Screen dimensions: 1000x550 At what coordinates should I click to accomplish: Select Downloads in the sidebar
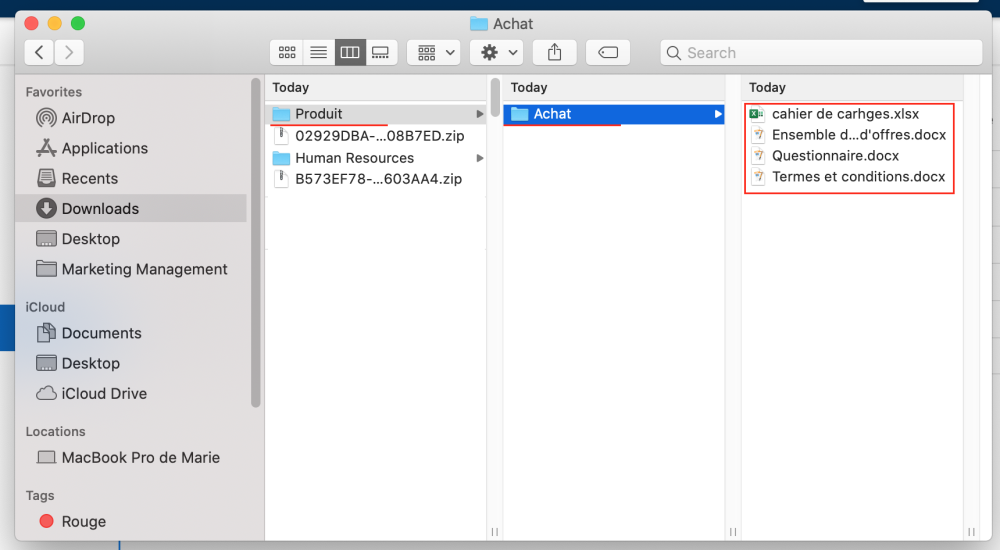[131, 209]
